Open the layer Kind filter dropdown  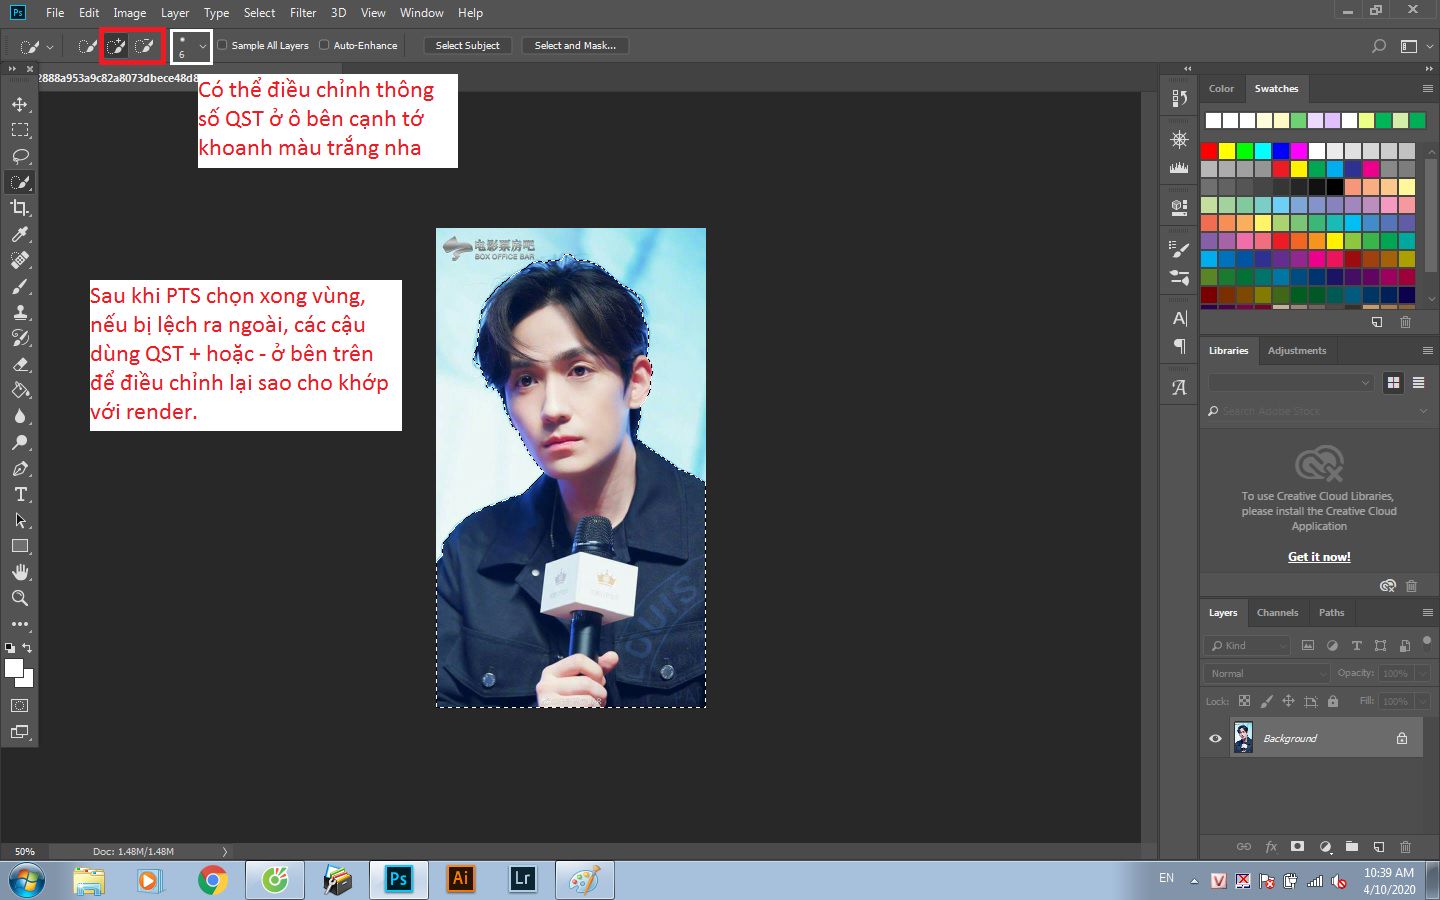click(x=1247, y=646)
